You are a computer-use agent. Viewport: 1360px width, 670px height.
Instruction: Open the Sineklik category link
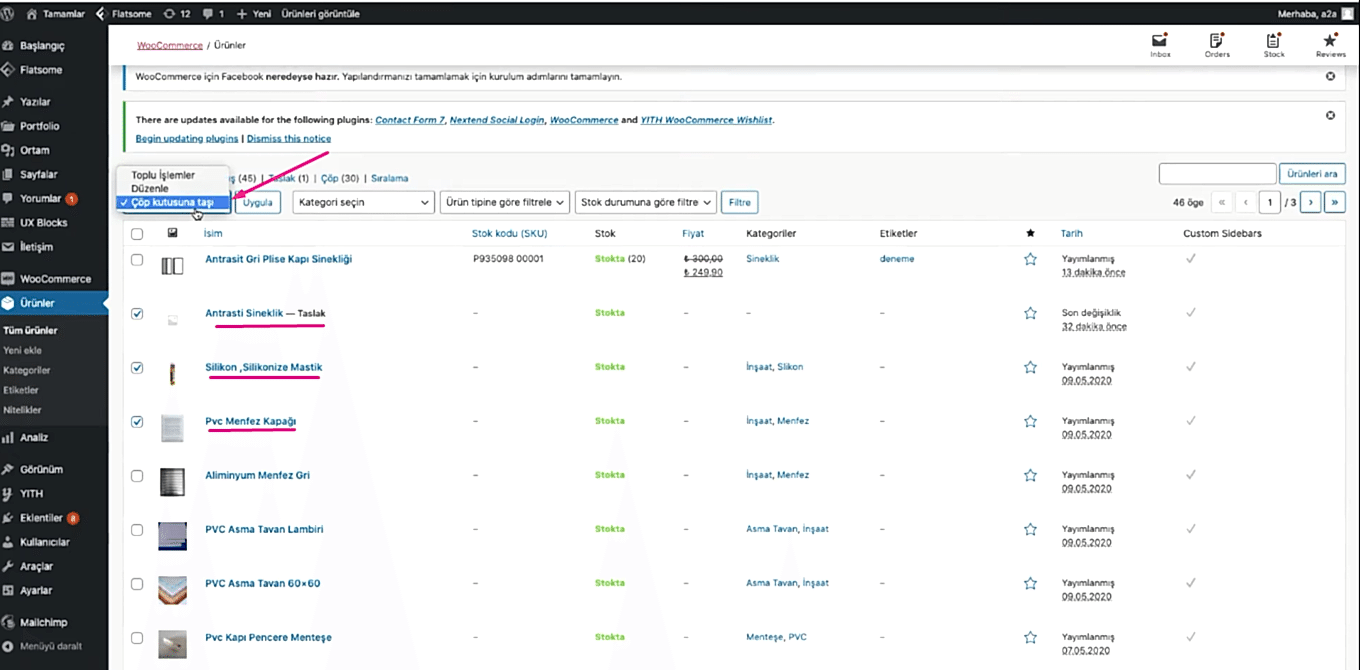pyautogui.click(x=763, y=259)
